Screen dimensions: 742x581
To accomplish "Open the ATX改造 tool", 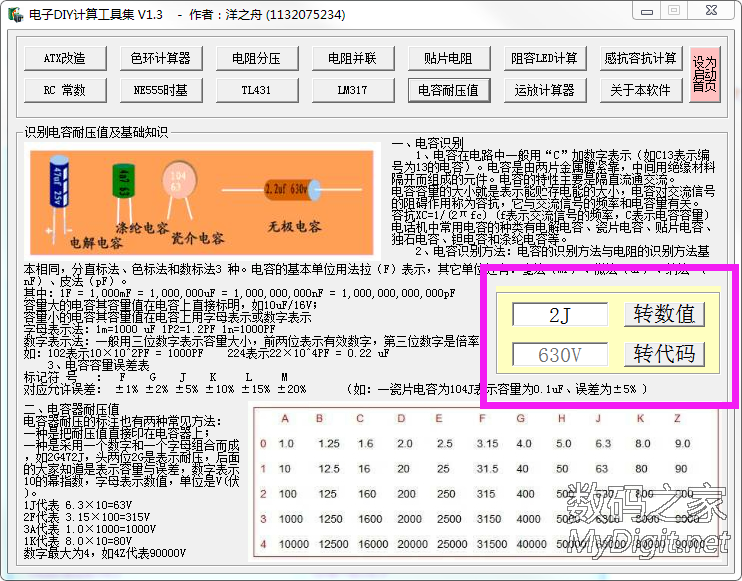I will pyautogui.click(x=65, y=58).
